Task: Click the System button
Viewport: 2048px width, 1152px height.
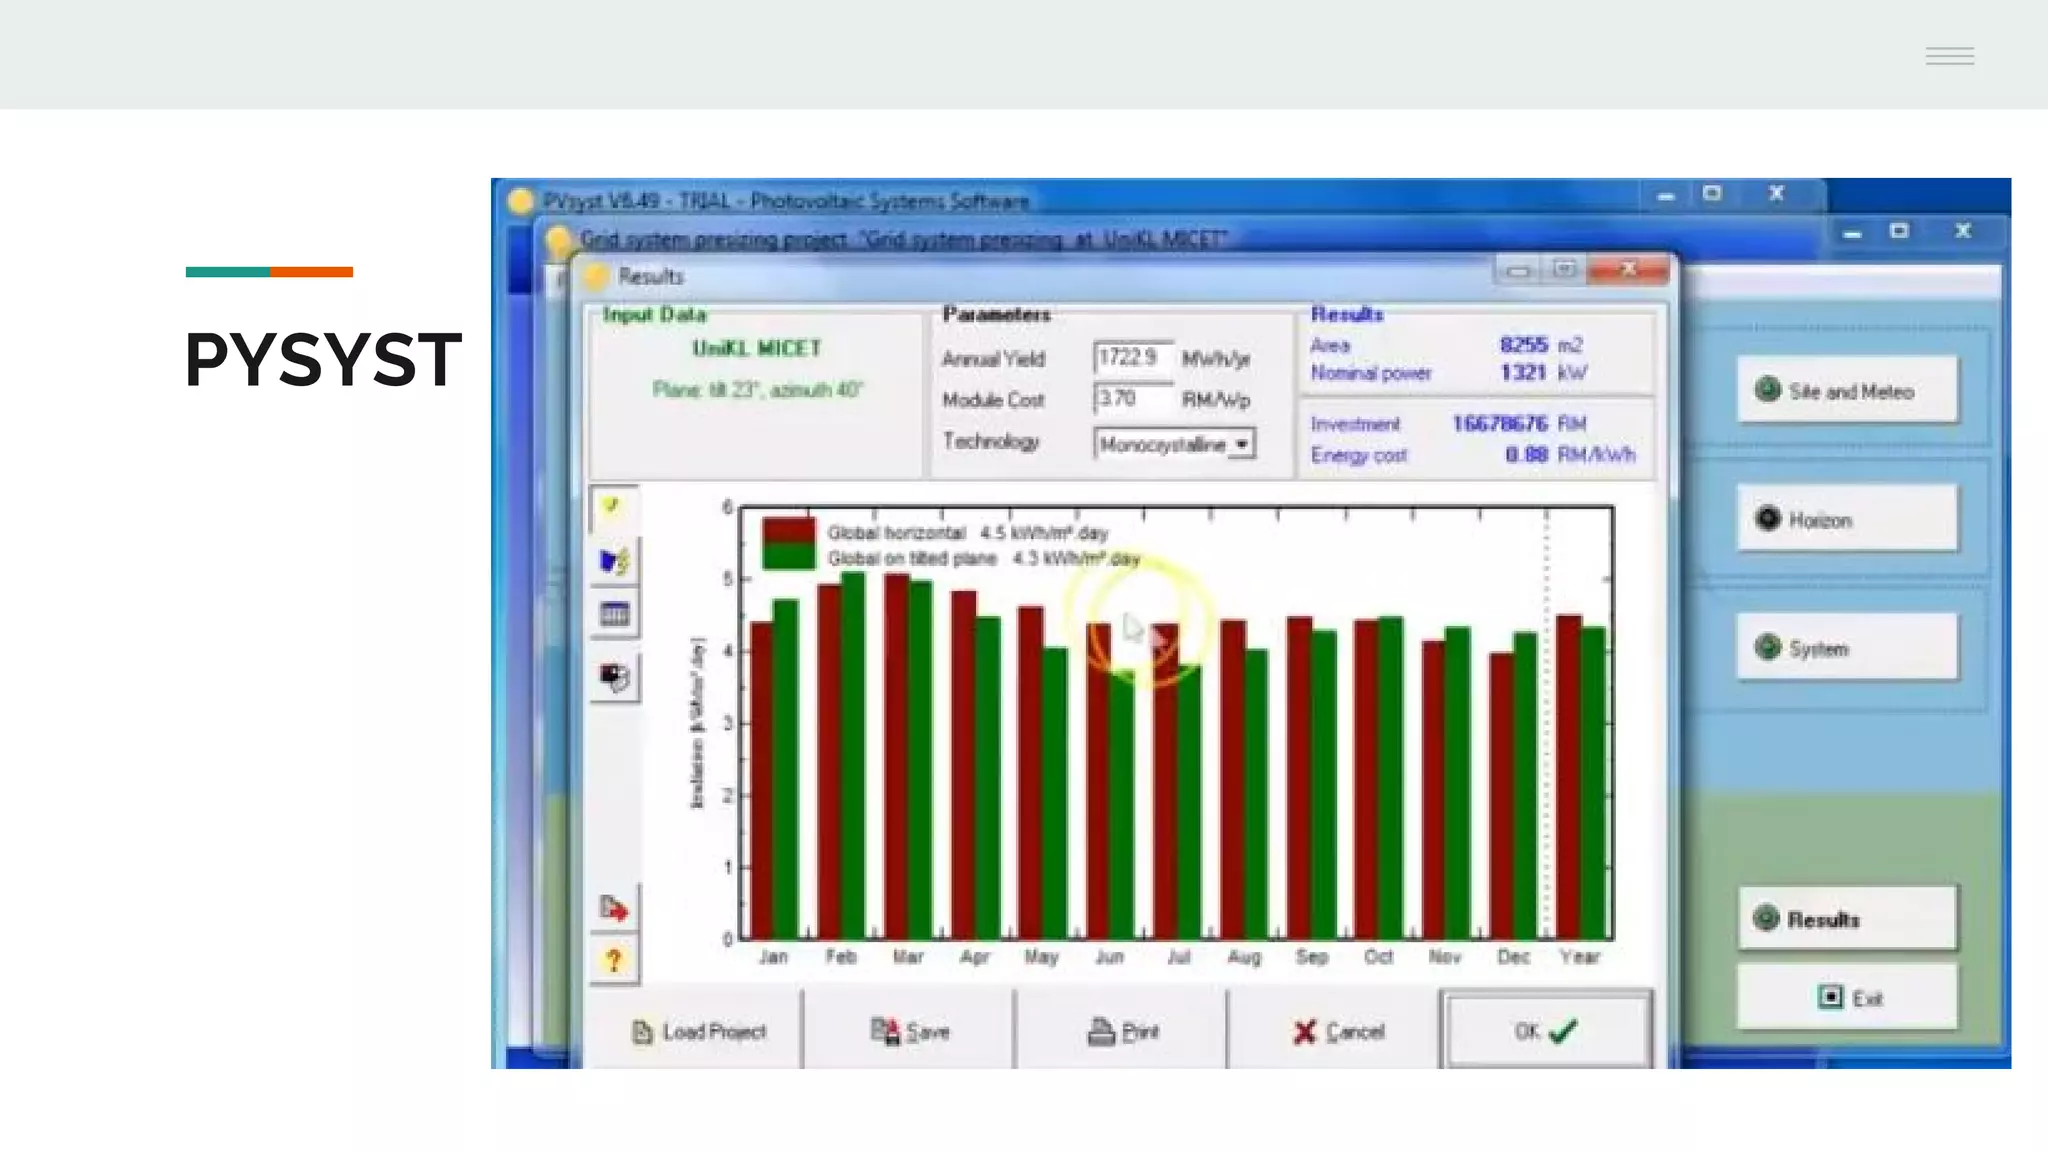Action: [1846, 648]
